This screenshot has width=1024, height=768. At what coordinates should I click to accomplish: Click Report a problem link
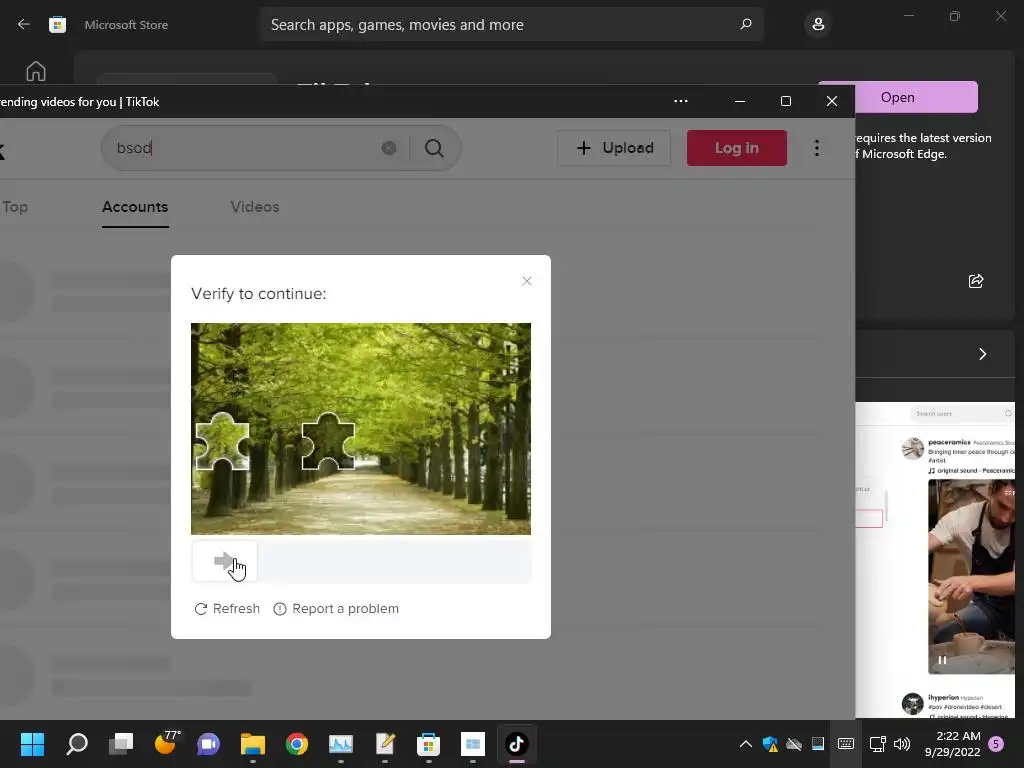(336, 609)
